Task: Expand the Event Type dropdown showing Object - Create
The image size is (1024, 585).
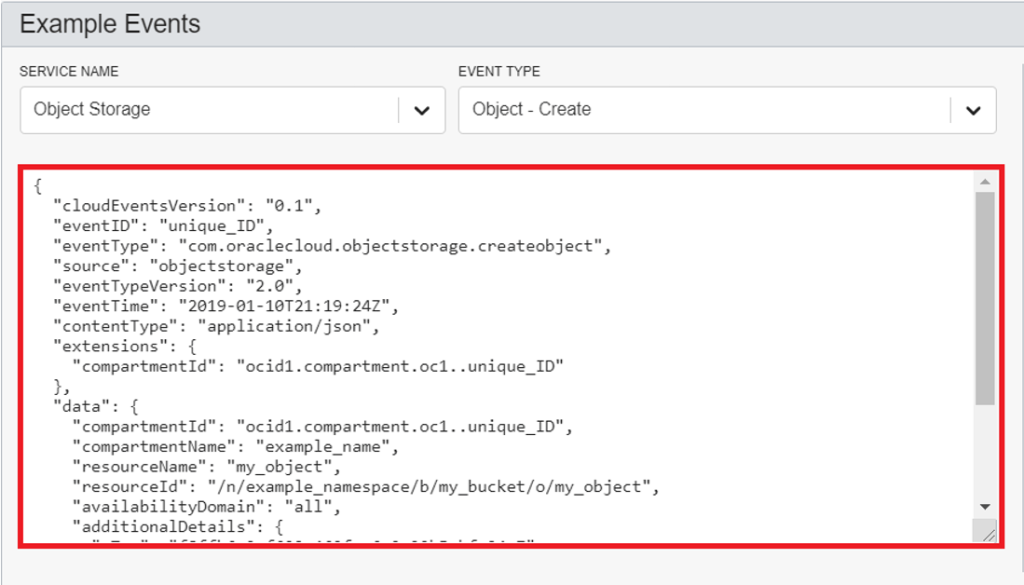Action: [x=705, y=110]
